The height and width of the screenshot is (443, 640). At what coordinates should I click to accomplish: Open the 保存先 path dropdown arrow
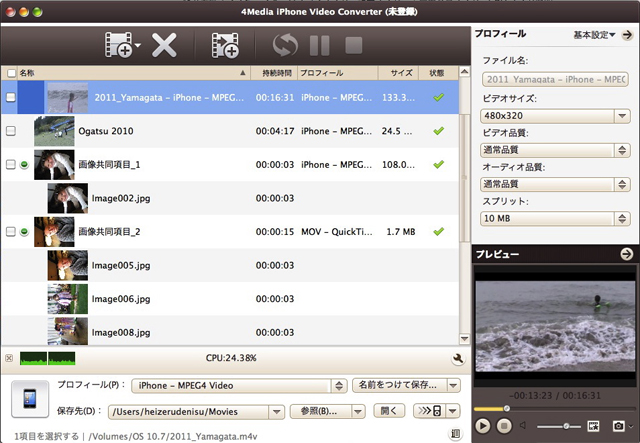pos(276,412)
